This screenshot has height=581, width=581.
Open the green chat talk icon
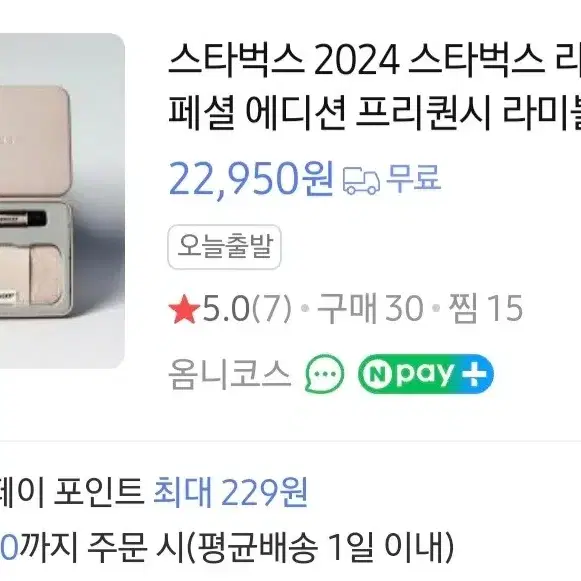click(325, 374)
